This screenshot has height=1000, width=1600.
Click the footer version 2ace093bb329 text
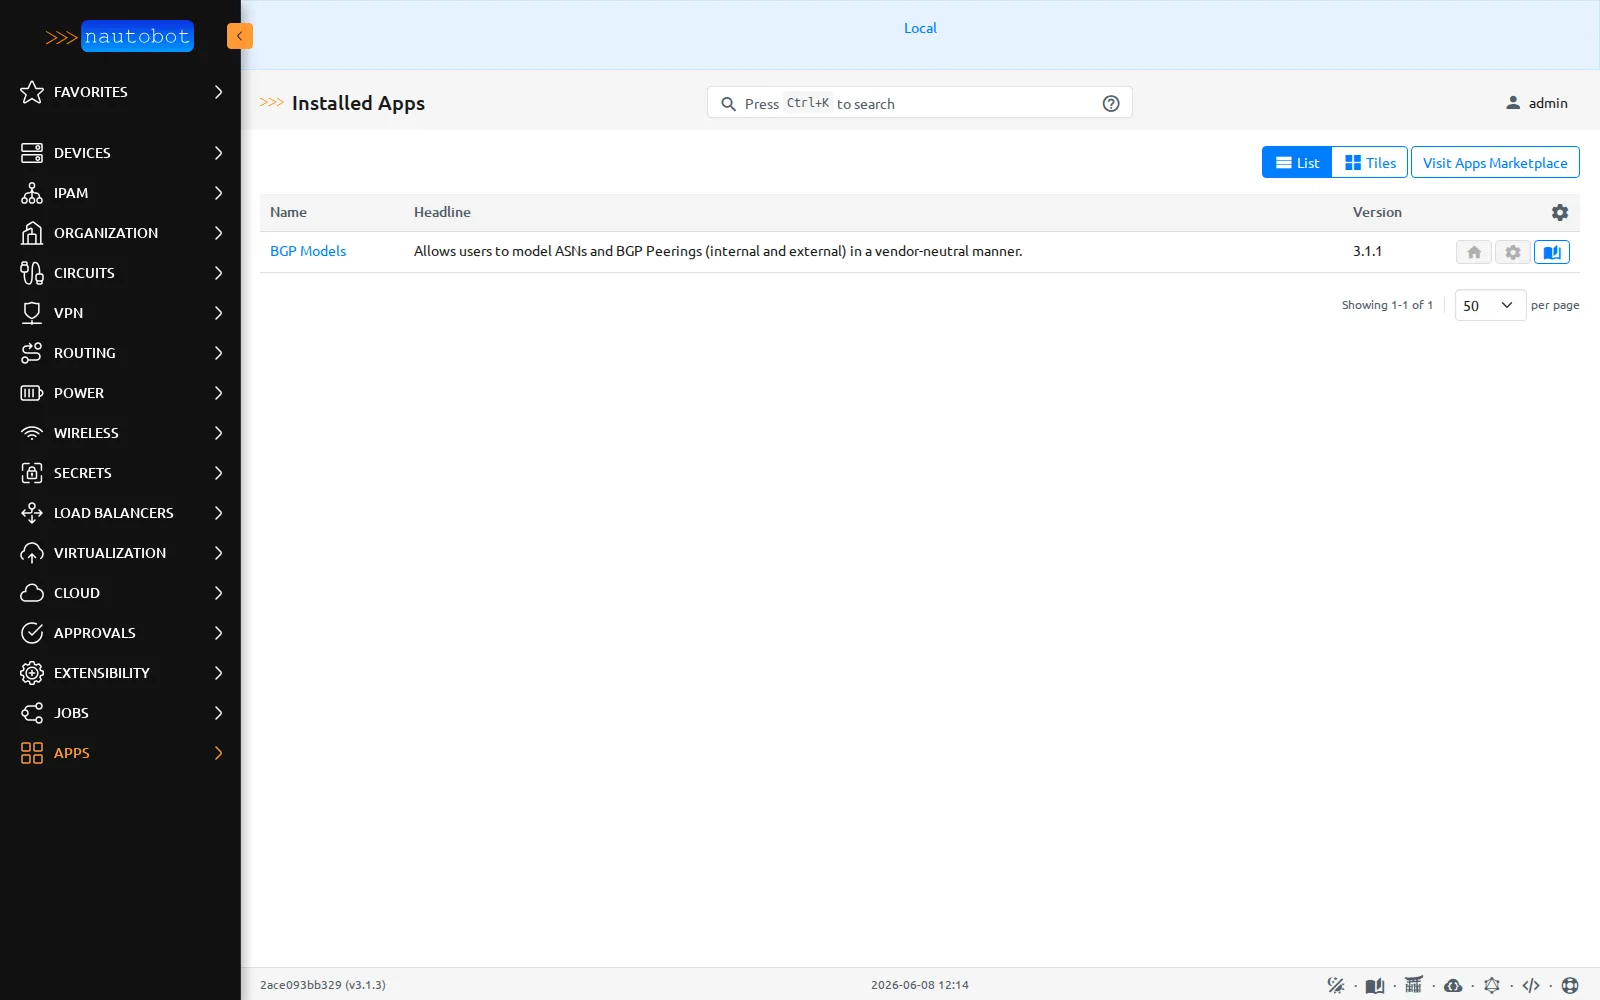[x=323, y=985]
